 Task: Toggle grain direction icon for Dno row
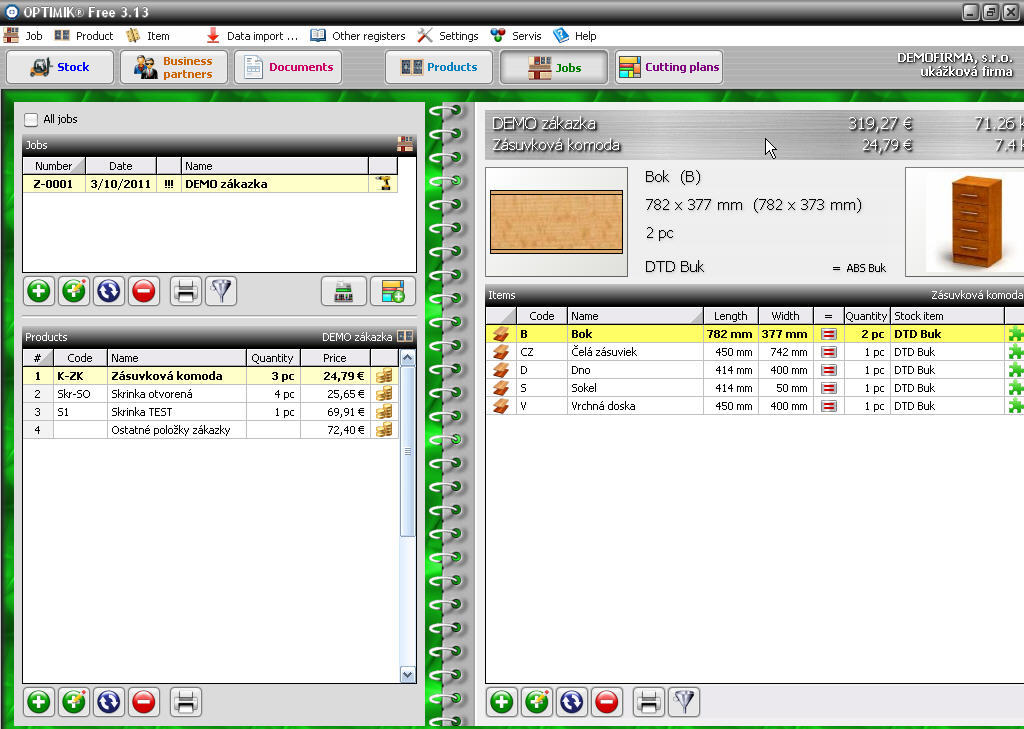pos(828,370)
